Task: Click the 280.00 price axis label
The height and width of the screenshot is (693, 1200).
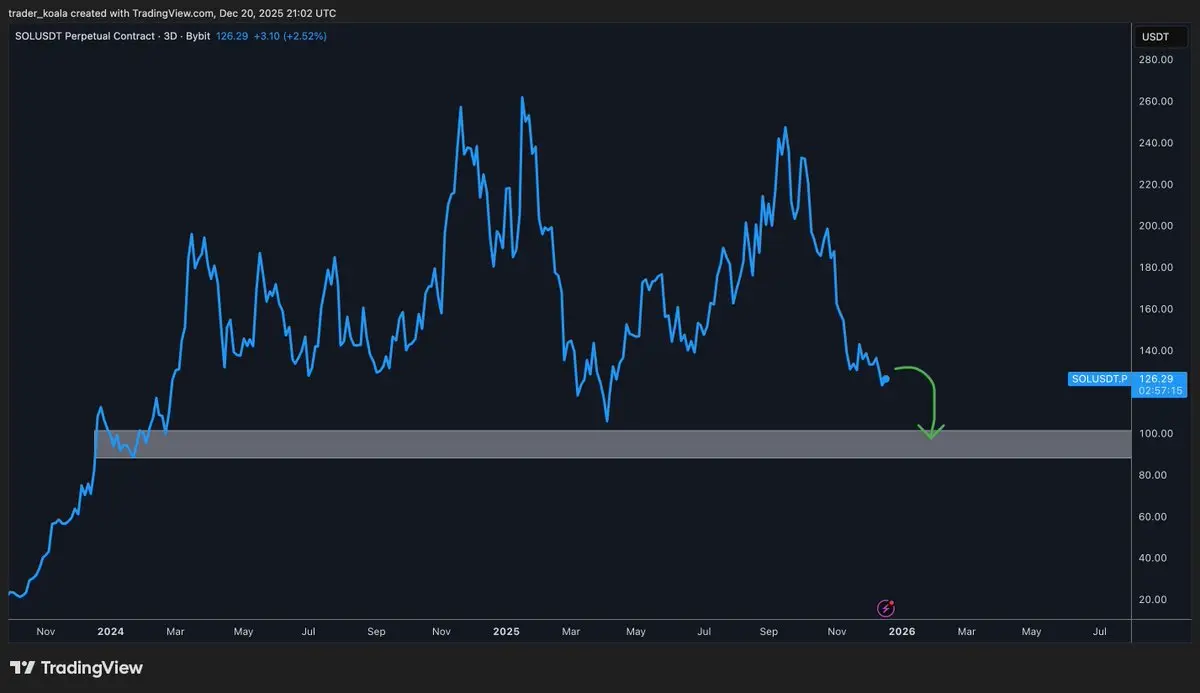Action: coord(1155,60)
